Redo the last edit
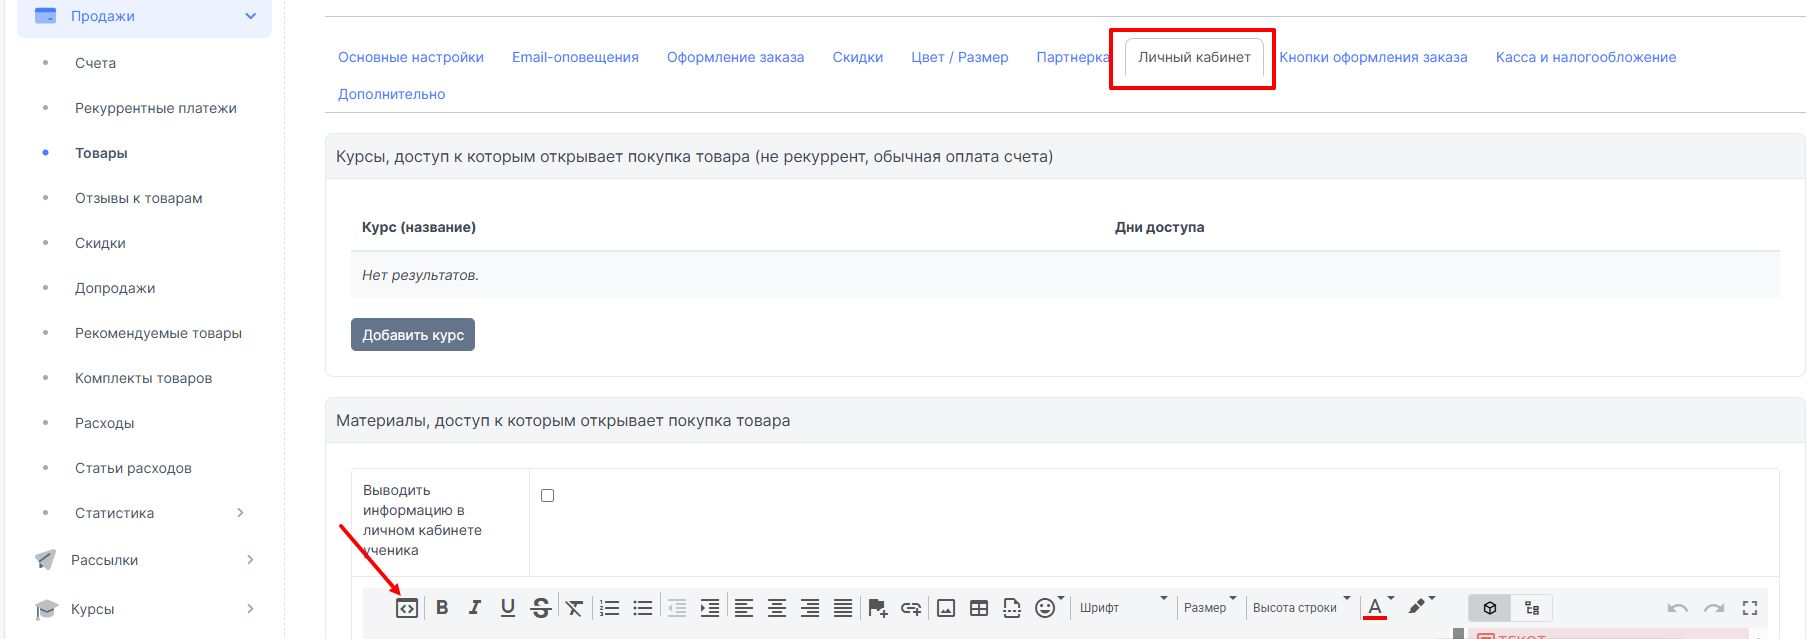This screenshot has width=1811, height=639. pos(1714,607)
